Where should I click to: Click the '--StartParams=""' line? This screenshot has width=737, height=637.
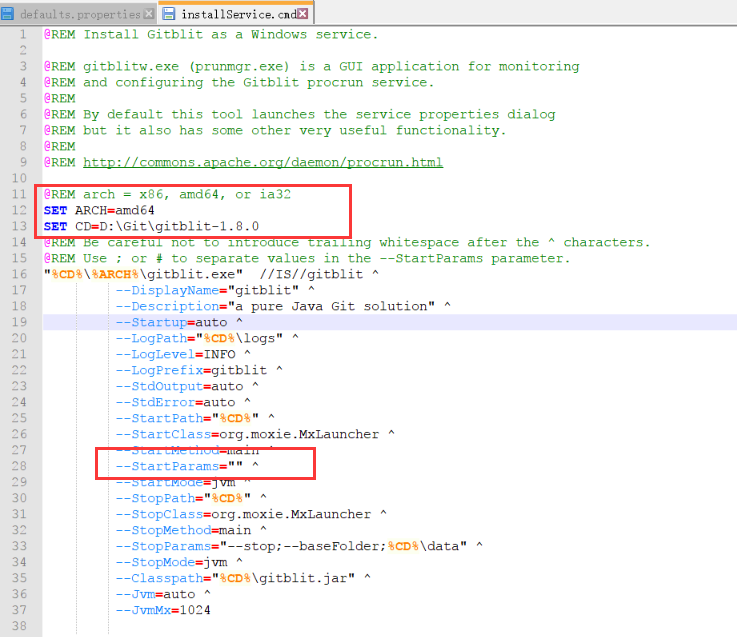[187, 466]
